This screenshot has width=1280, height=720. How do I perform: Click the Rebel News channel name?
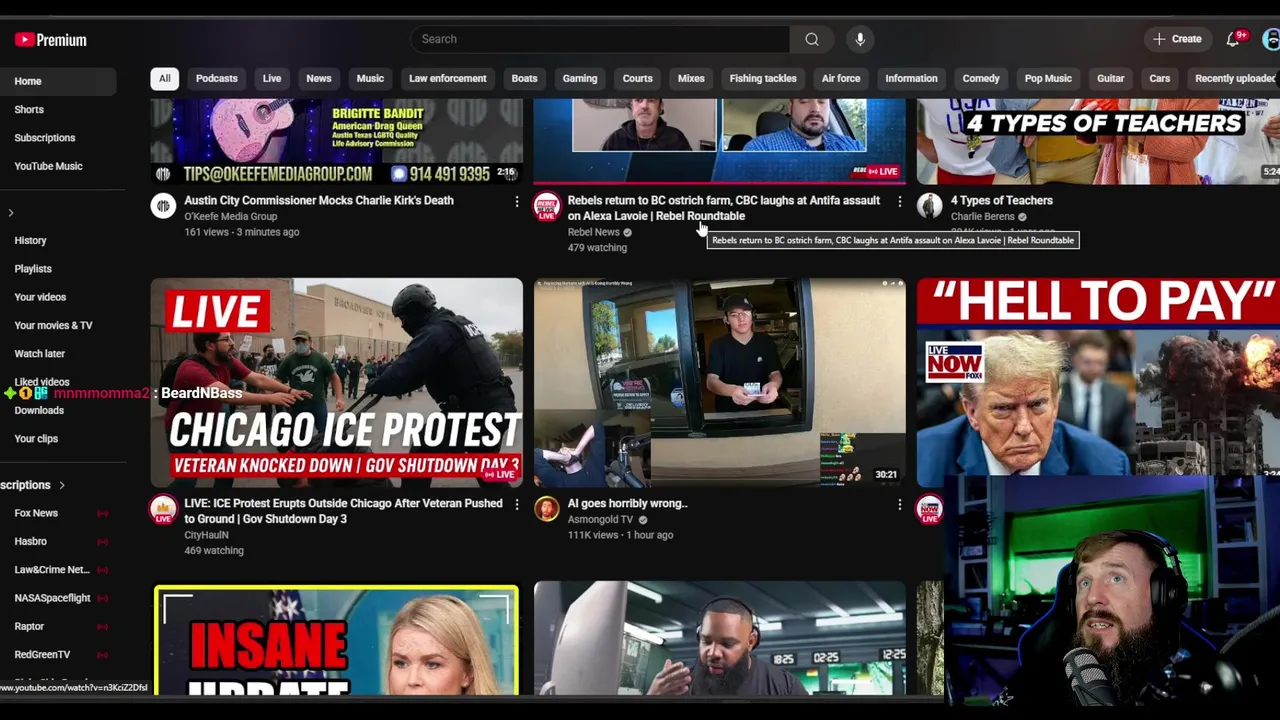(593, 232)
